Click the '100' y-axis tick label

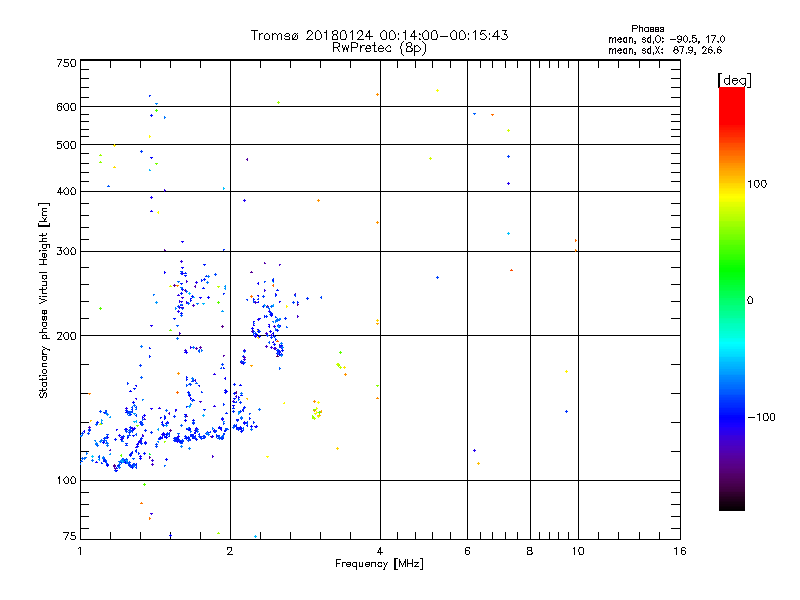66,481
